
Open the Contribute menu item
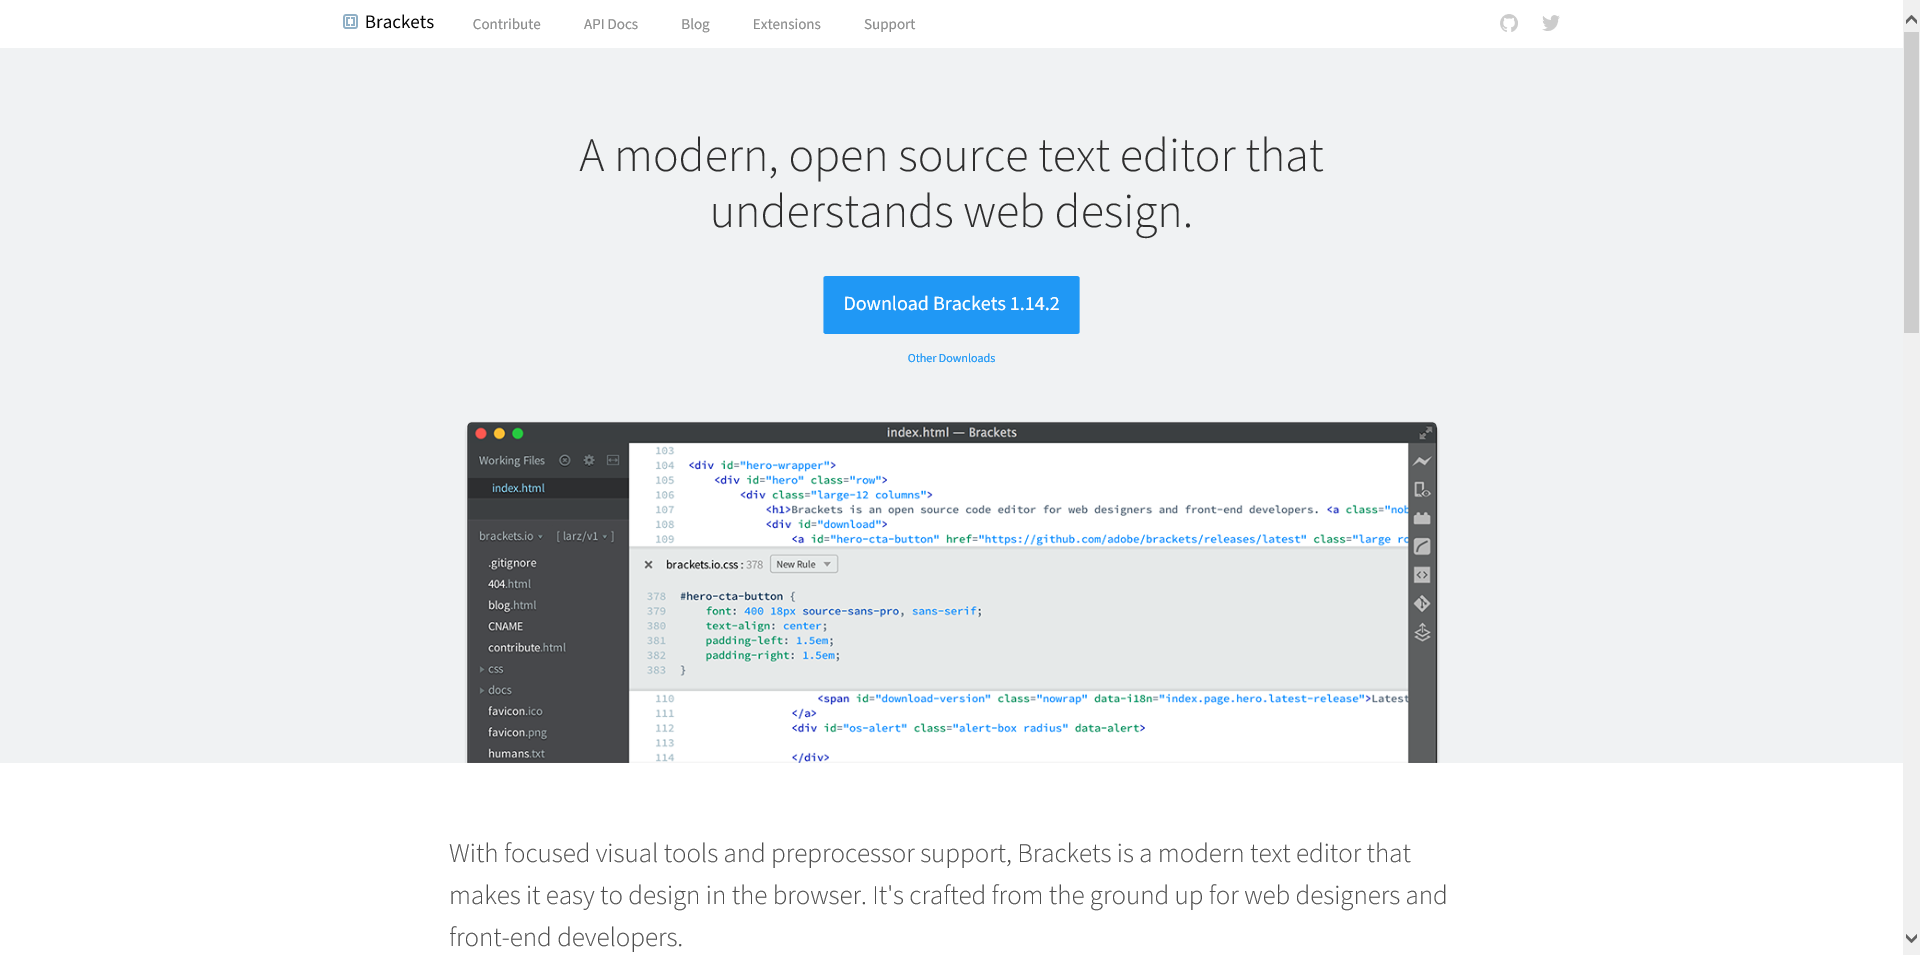click(506, 24)
